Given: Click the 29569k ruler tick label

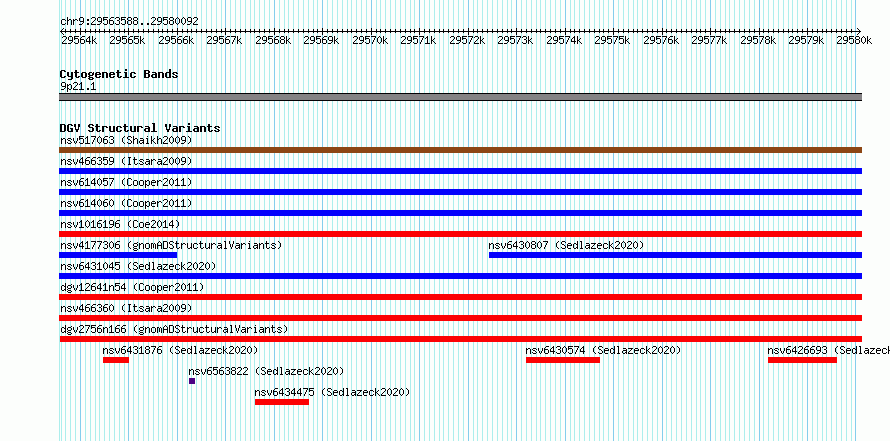Looking at the screenshot, I should point(321,40).
